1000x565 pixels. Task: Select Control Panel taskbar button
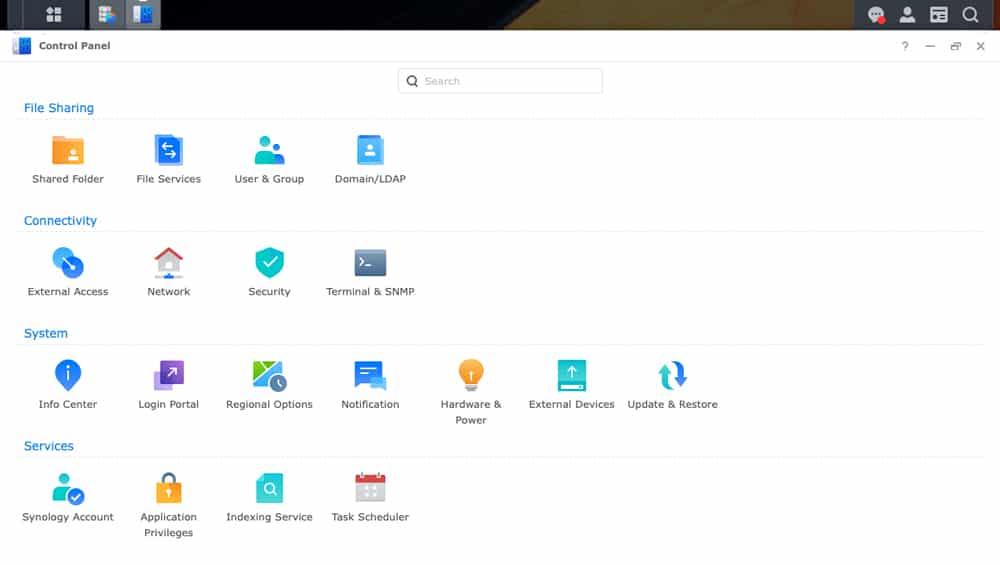[143, 14]
